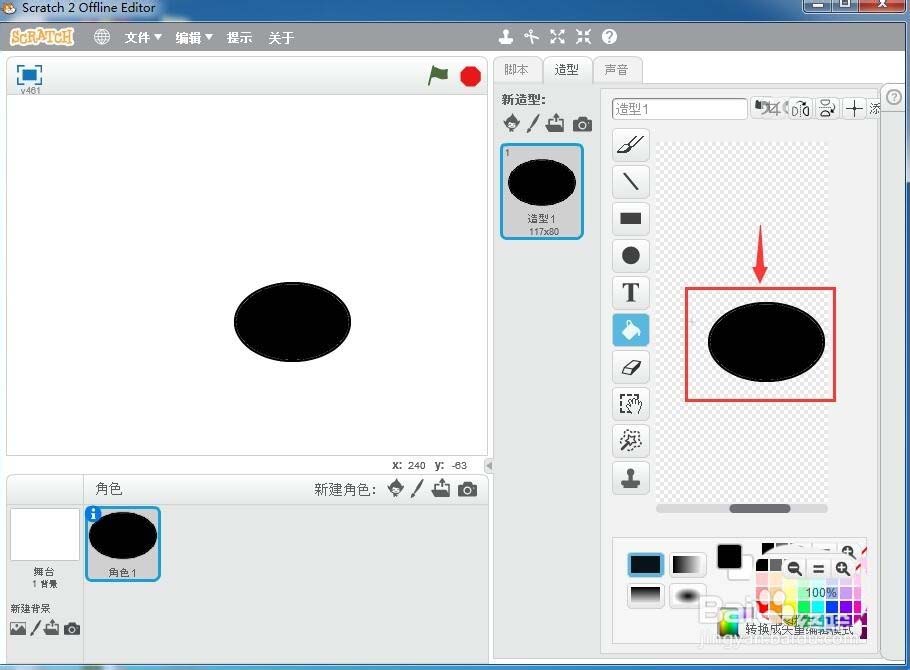Choose new sprite from library icon
The height and width of the screenshot is (670, 910).
click(396, 488)
